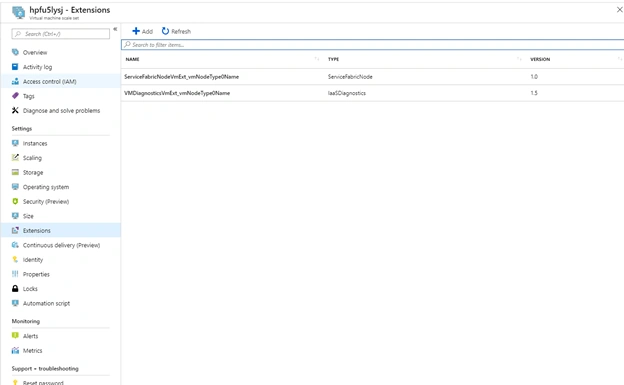Open Metrics under Monitoring
The width and height of the screenshot is (624, 385).
pos(33,351)
